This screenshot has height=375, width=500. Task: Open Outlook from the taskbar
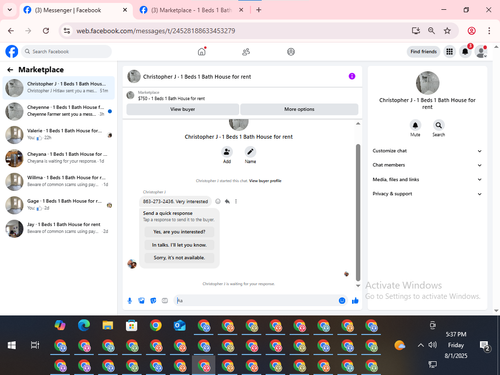180,325
